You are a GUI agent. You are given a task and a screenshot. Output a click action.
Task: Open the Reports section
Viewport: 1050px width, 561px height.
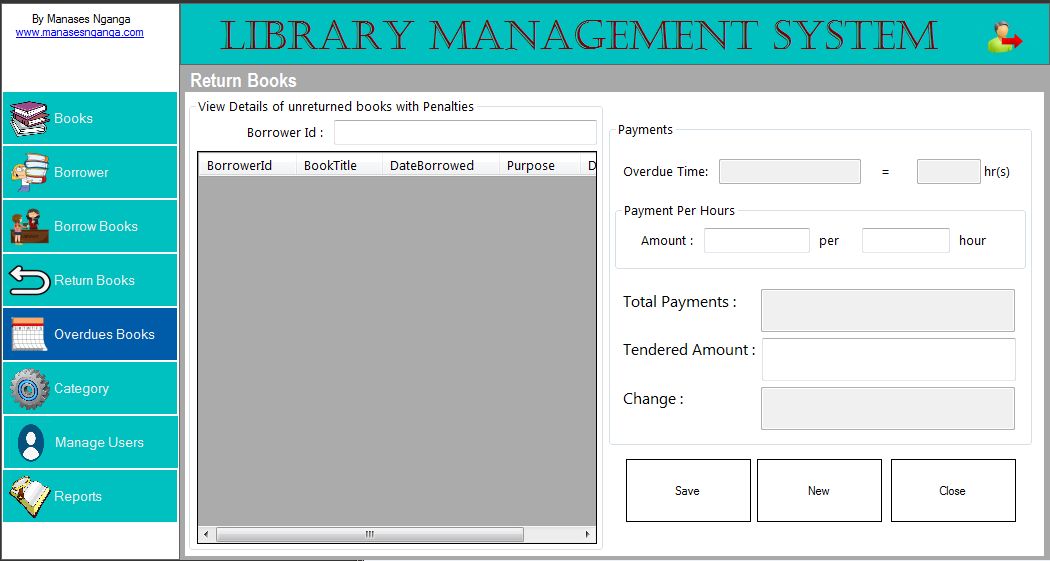coord(90,496)
